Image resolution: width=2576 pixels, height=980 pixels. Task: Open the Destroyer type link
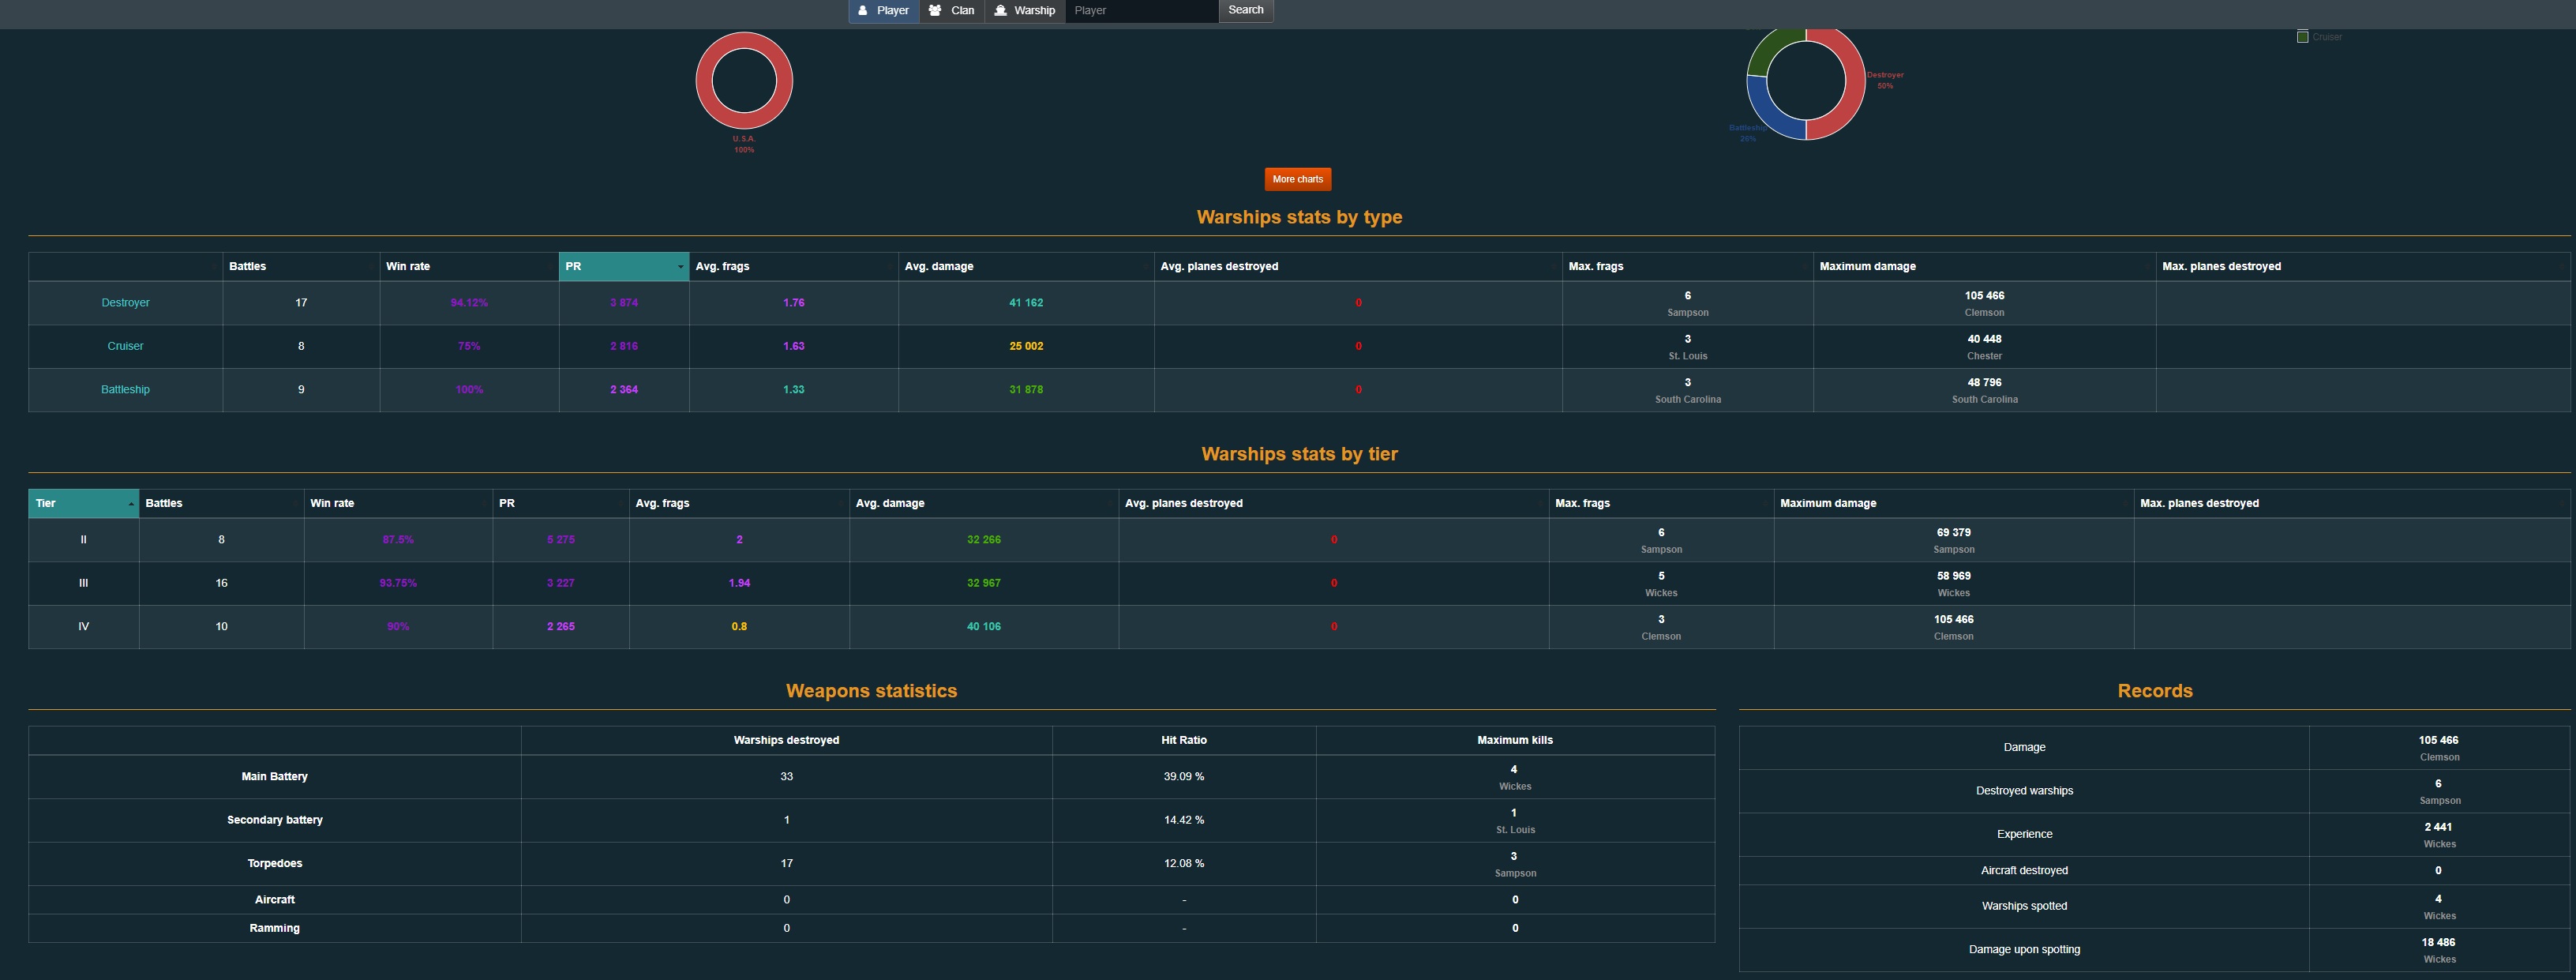point(125,303)
